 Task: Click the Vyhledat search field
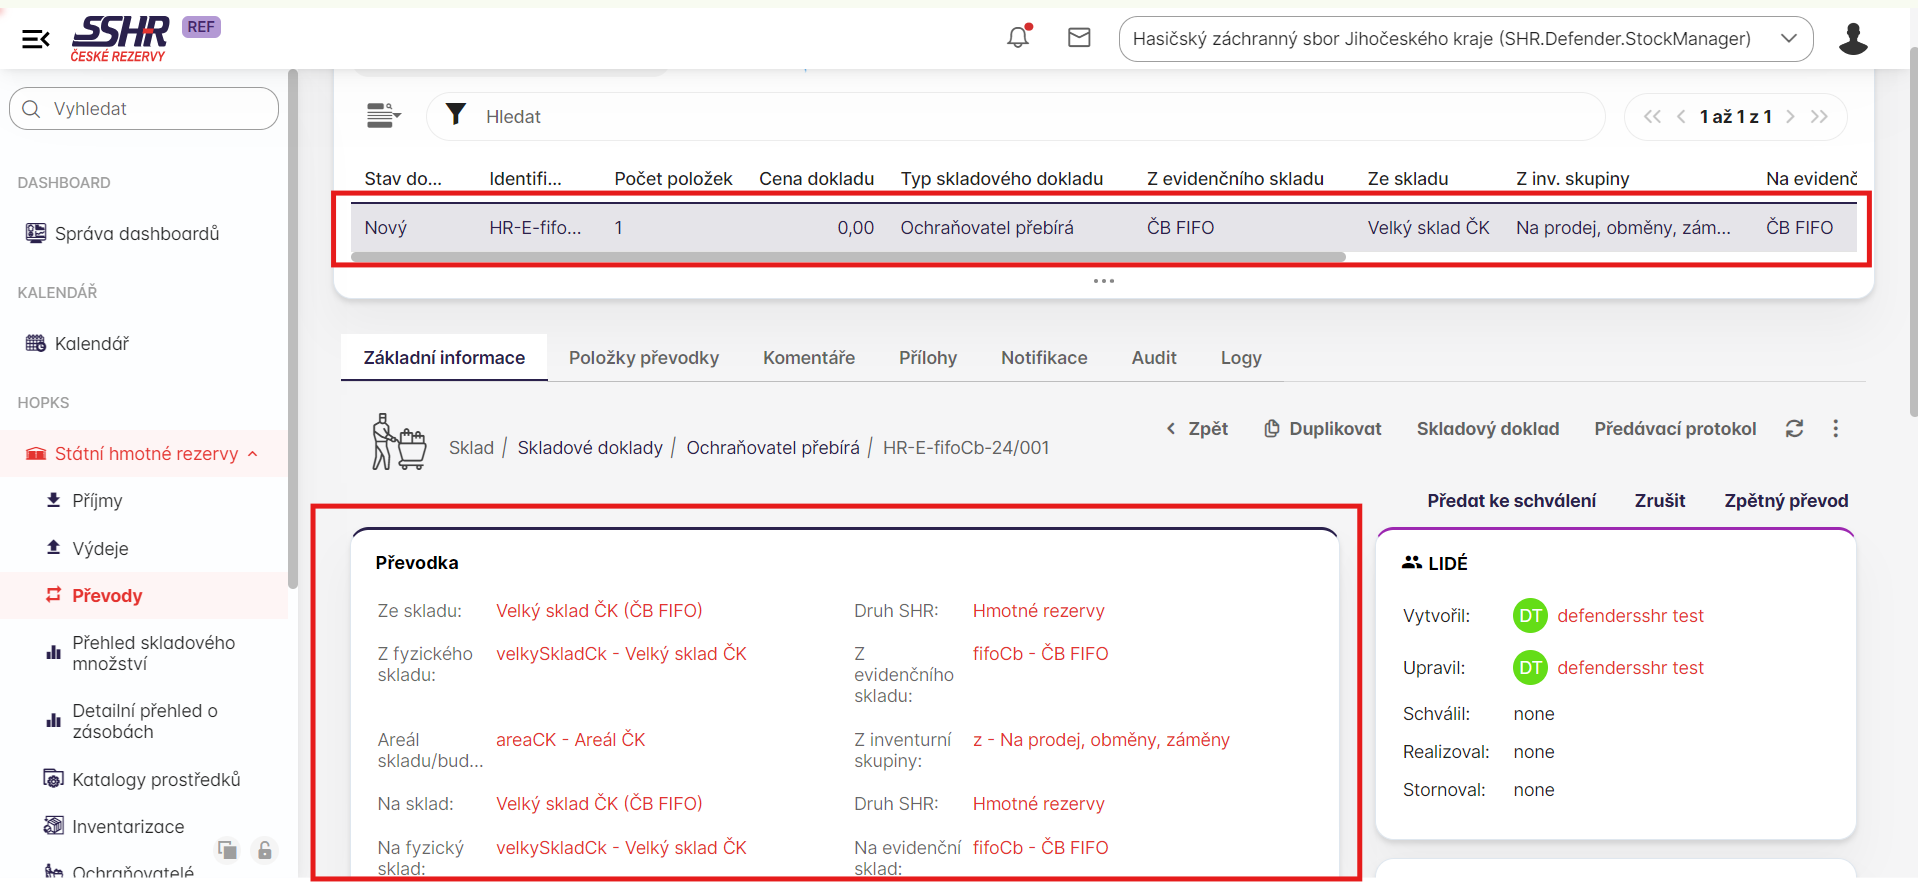coord(145,109)
